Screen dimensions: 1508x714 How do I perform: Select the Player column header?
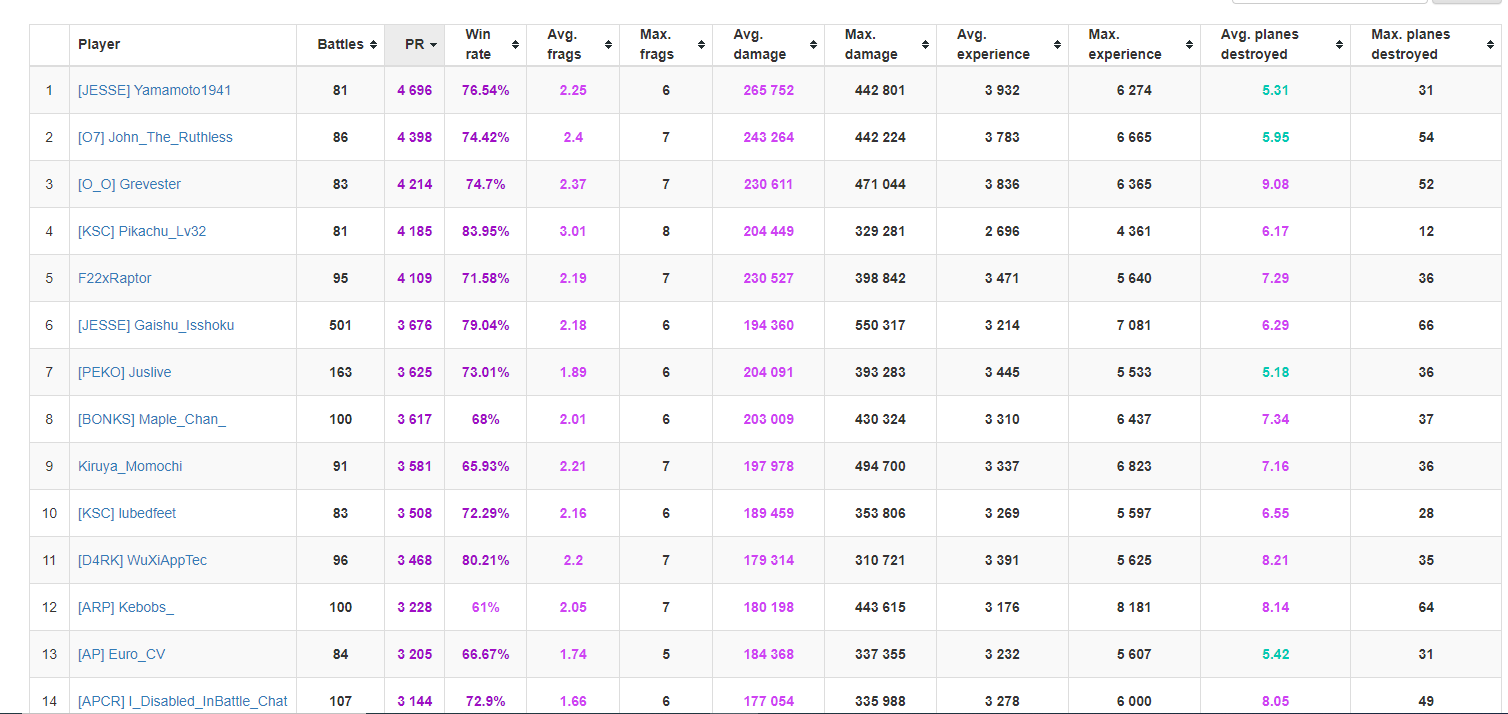click(99, 45)
